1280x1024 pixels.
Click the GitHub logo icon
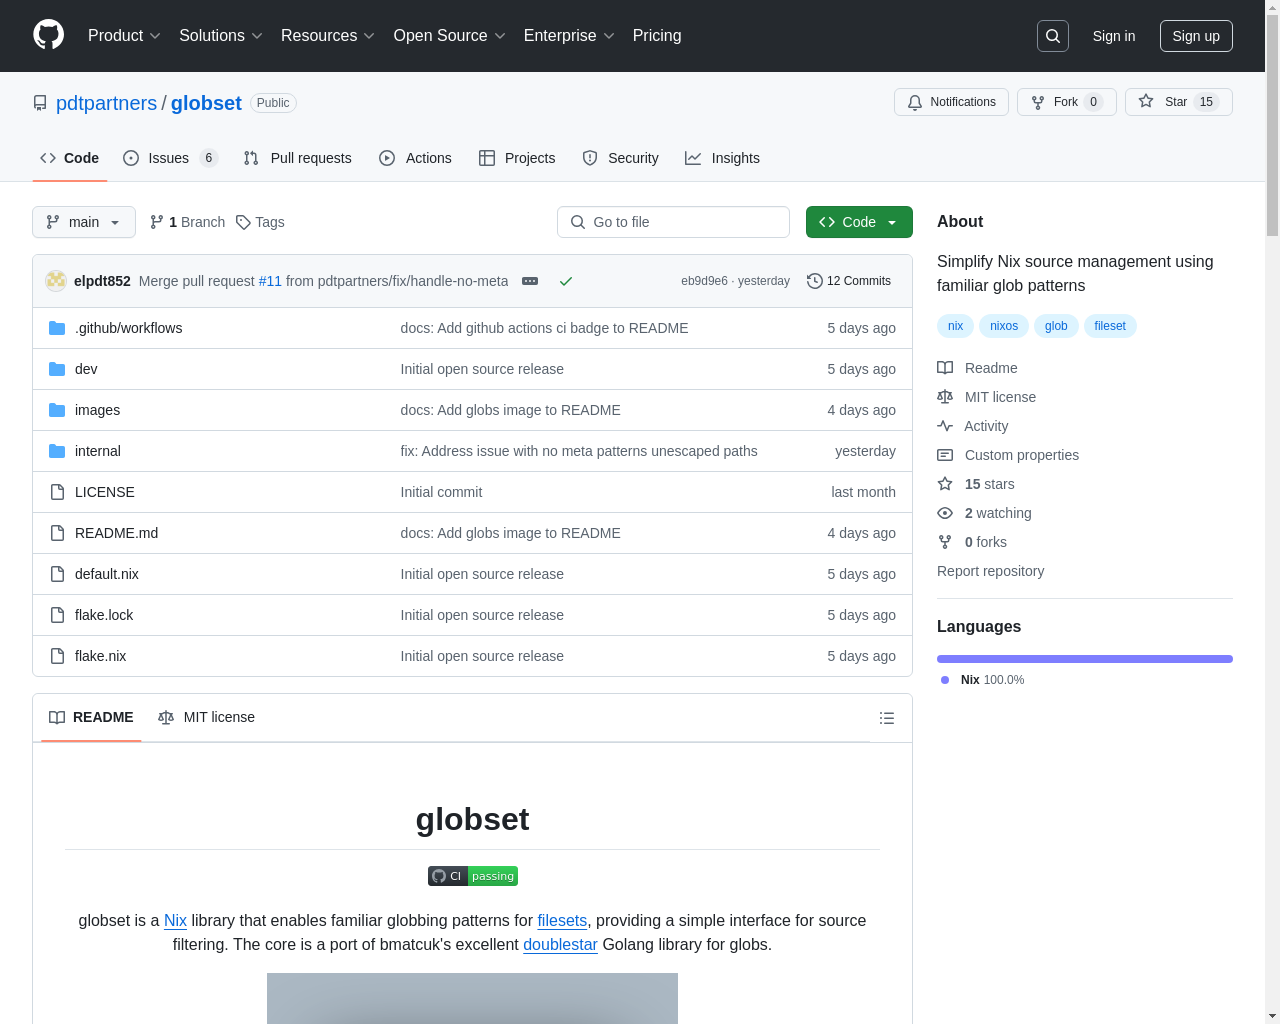[48, 35]
